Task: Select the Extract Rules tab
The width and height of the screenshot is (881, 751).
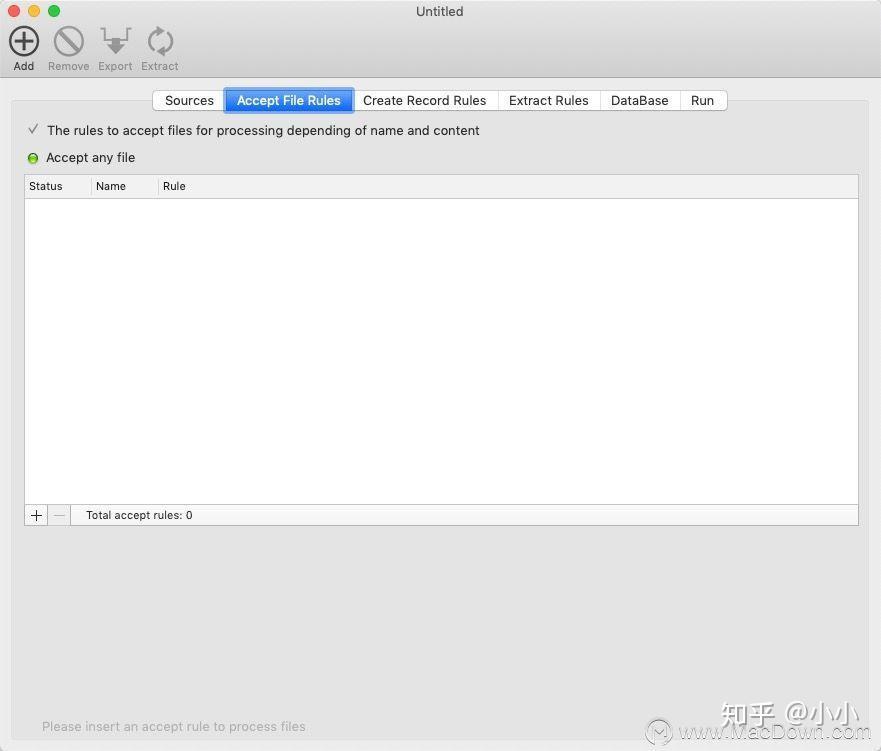Action: 548,100
